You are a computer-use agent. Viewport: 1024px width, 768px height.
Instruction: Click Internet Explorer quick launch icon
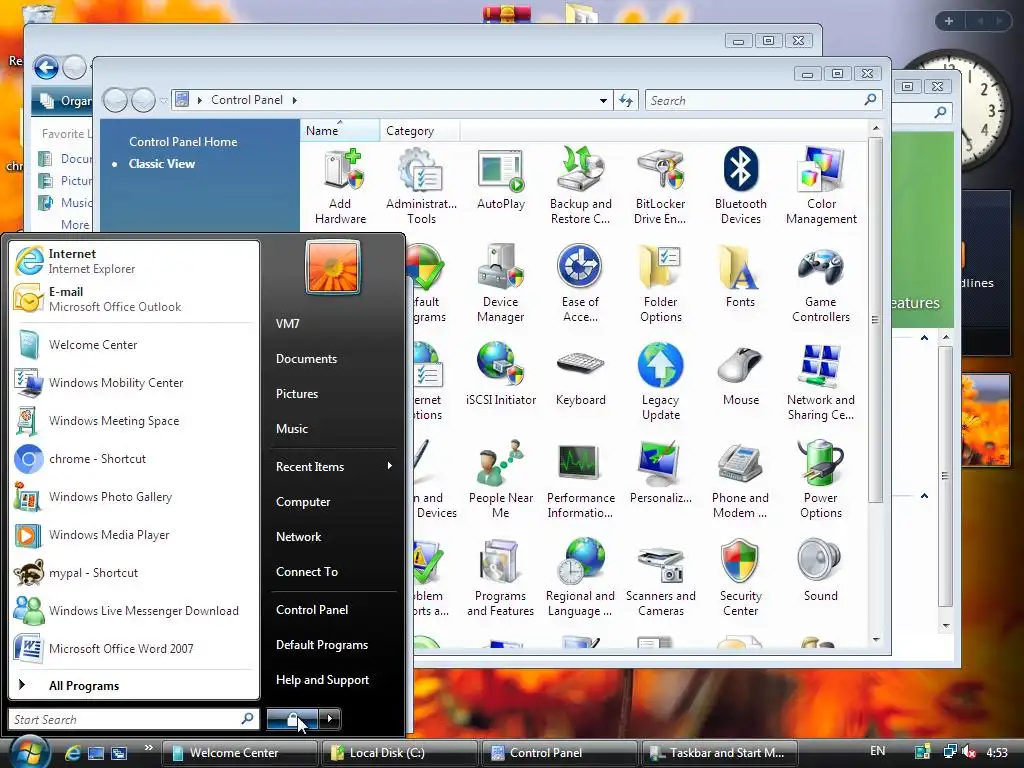click(x=72, y=753)
